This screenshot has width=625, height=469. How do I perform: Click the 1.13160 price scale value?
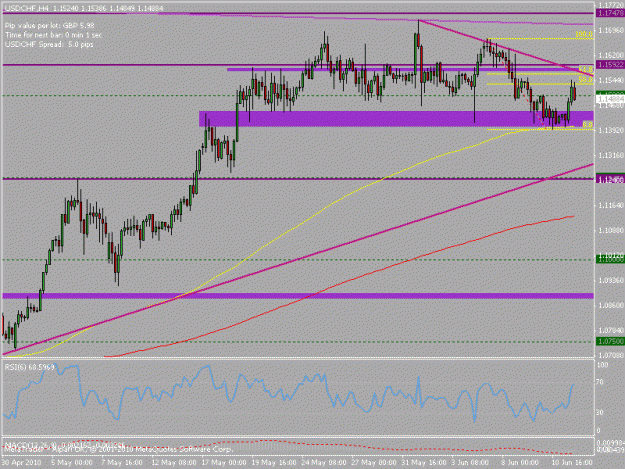coord(611,155)
